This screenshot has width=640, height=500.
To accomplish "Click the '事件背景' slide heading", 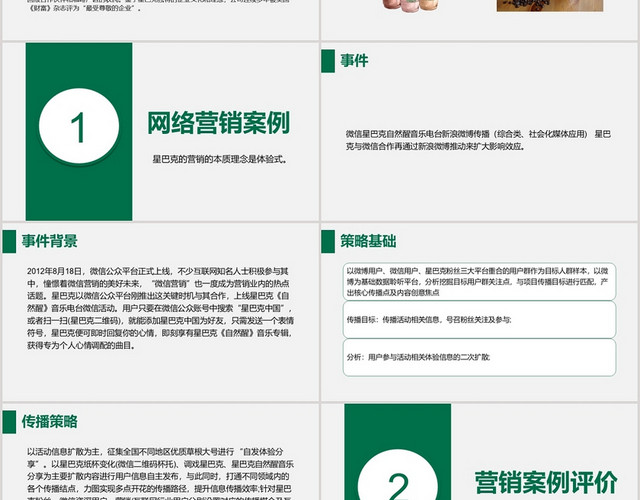I will click(49, 241).
